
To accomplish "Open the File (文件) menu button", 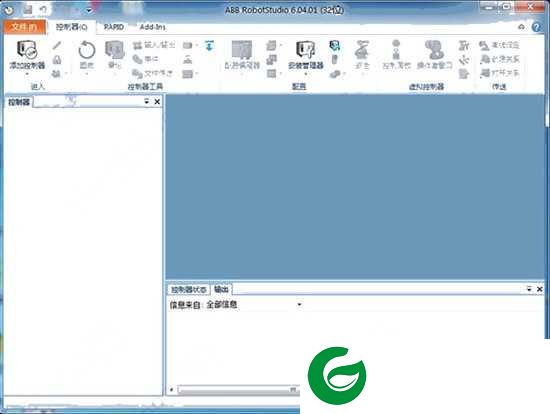I will (24, 27).
